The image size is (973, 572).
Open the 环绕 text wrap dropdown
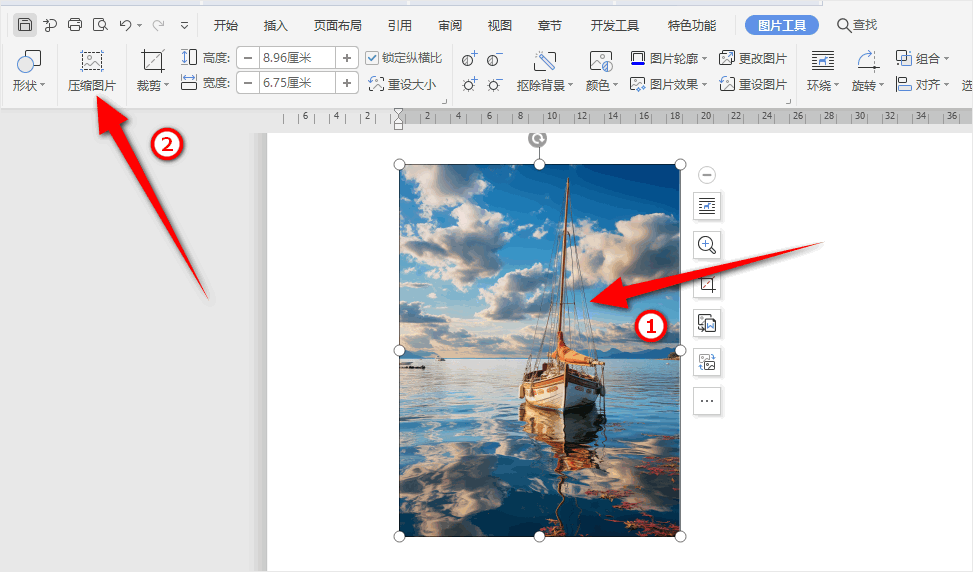[x=823, y=71]
